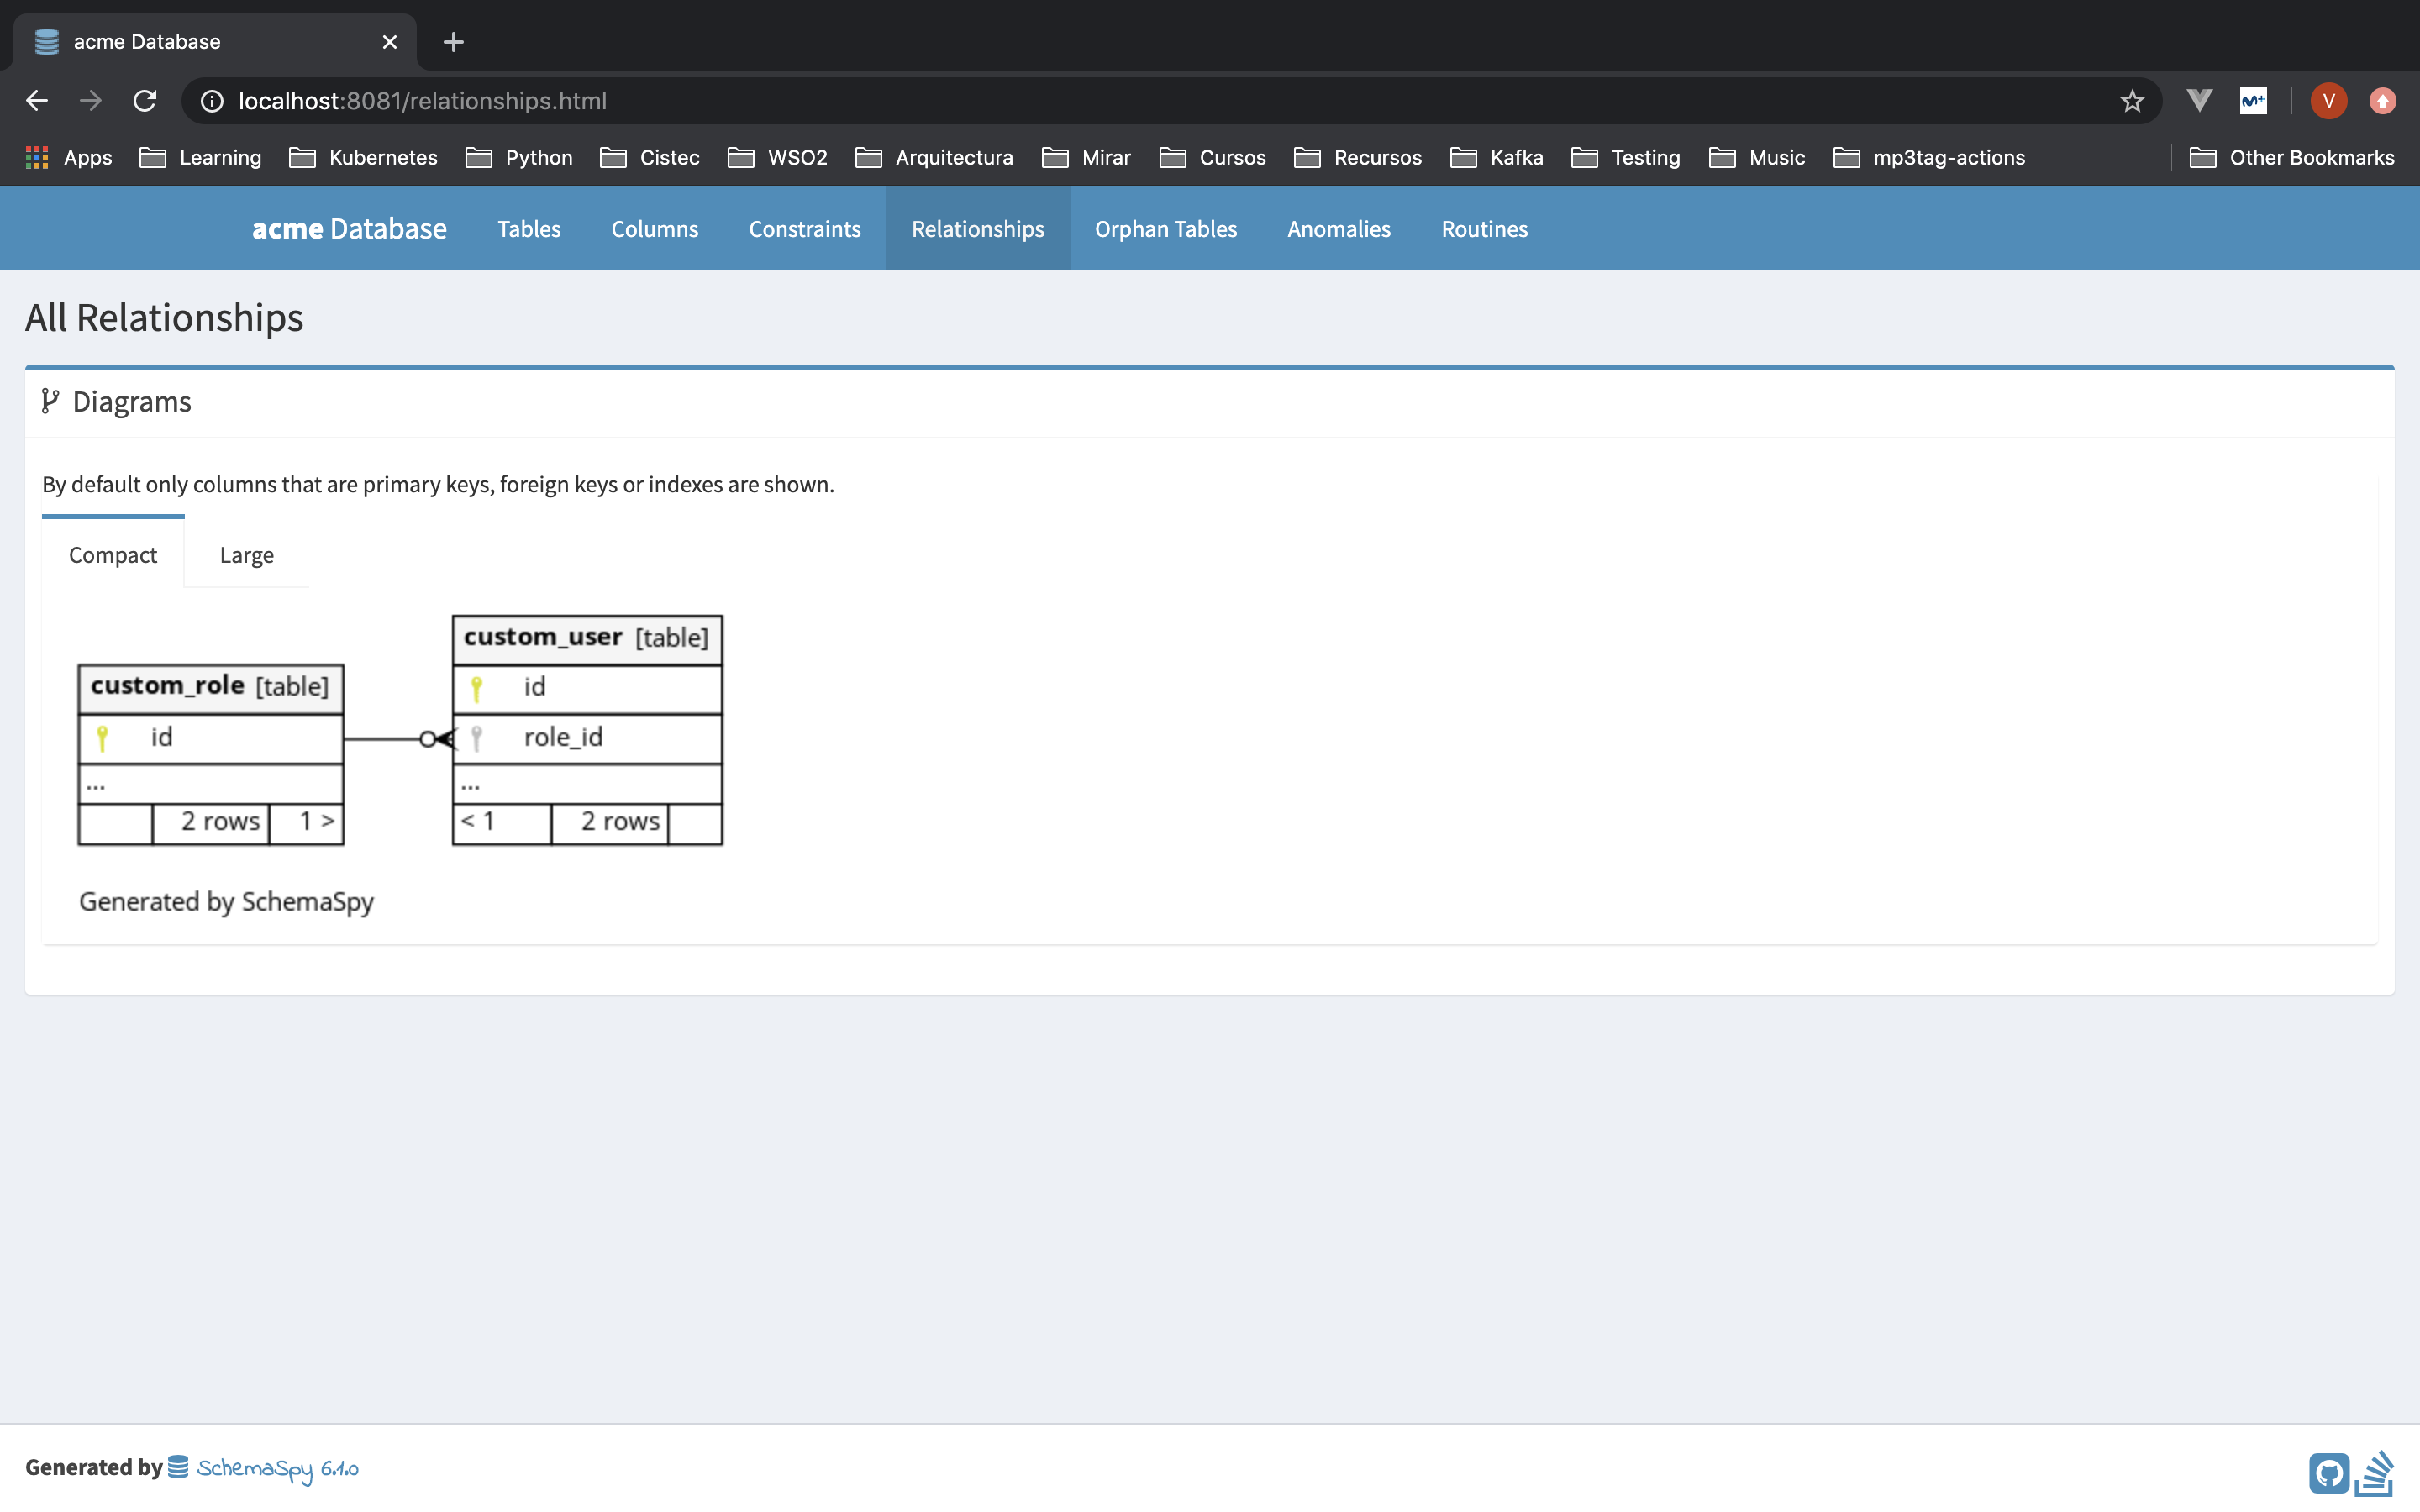
Task: Reload the page with the refresh icon
Action: pyautogui.click(x=145, y=101)
